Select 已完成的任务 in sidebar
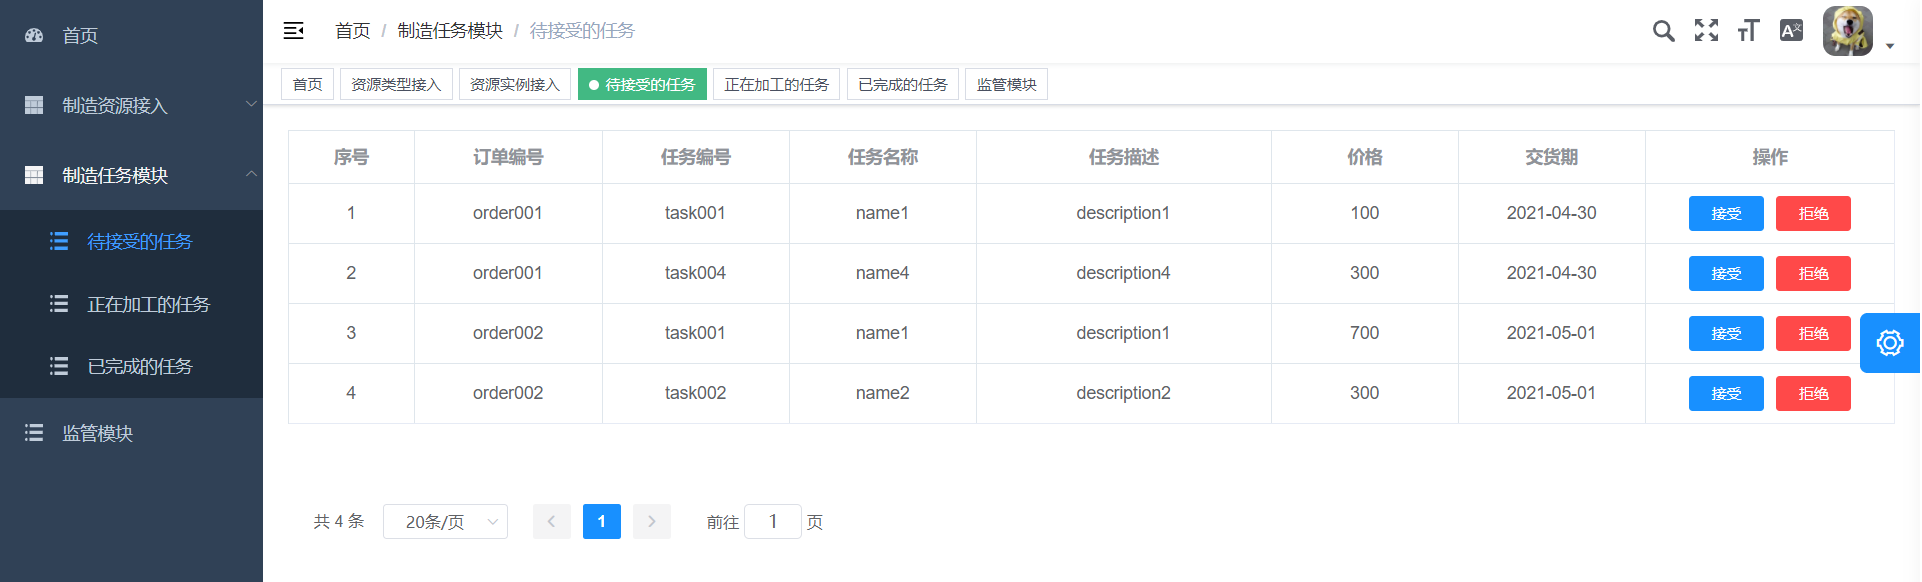Screen dimensions: 1922x582 [139, 367]
